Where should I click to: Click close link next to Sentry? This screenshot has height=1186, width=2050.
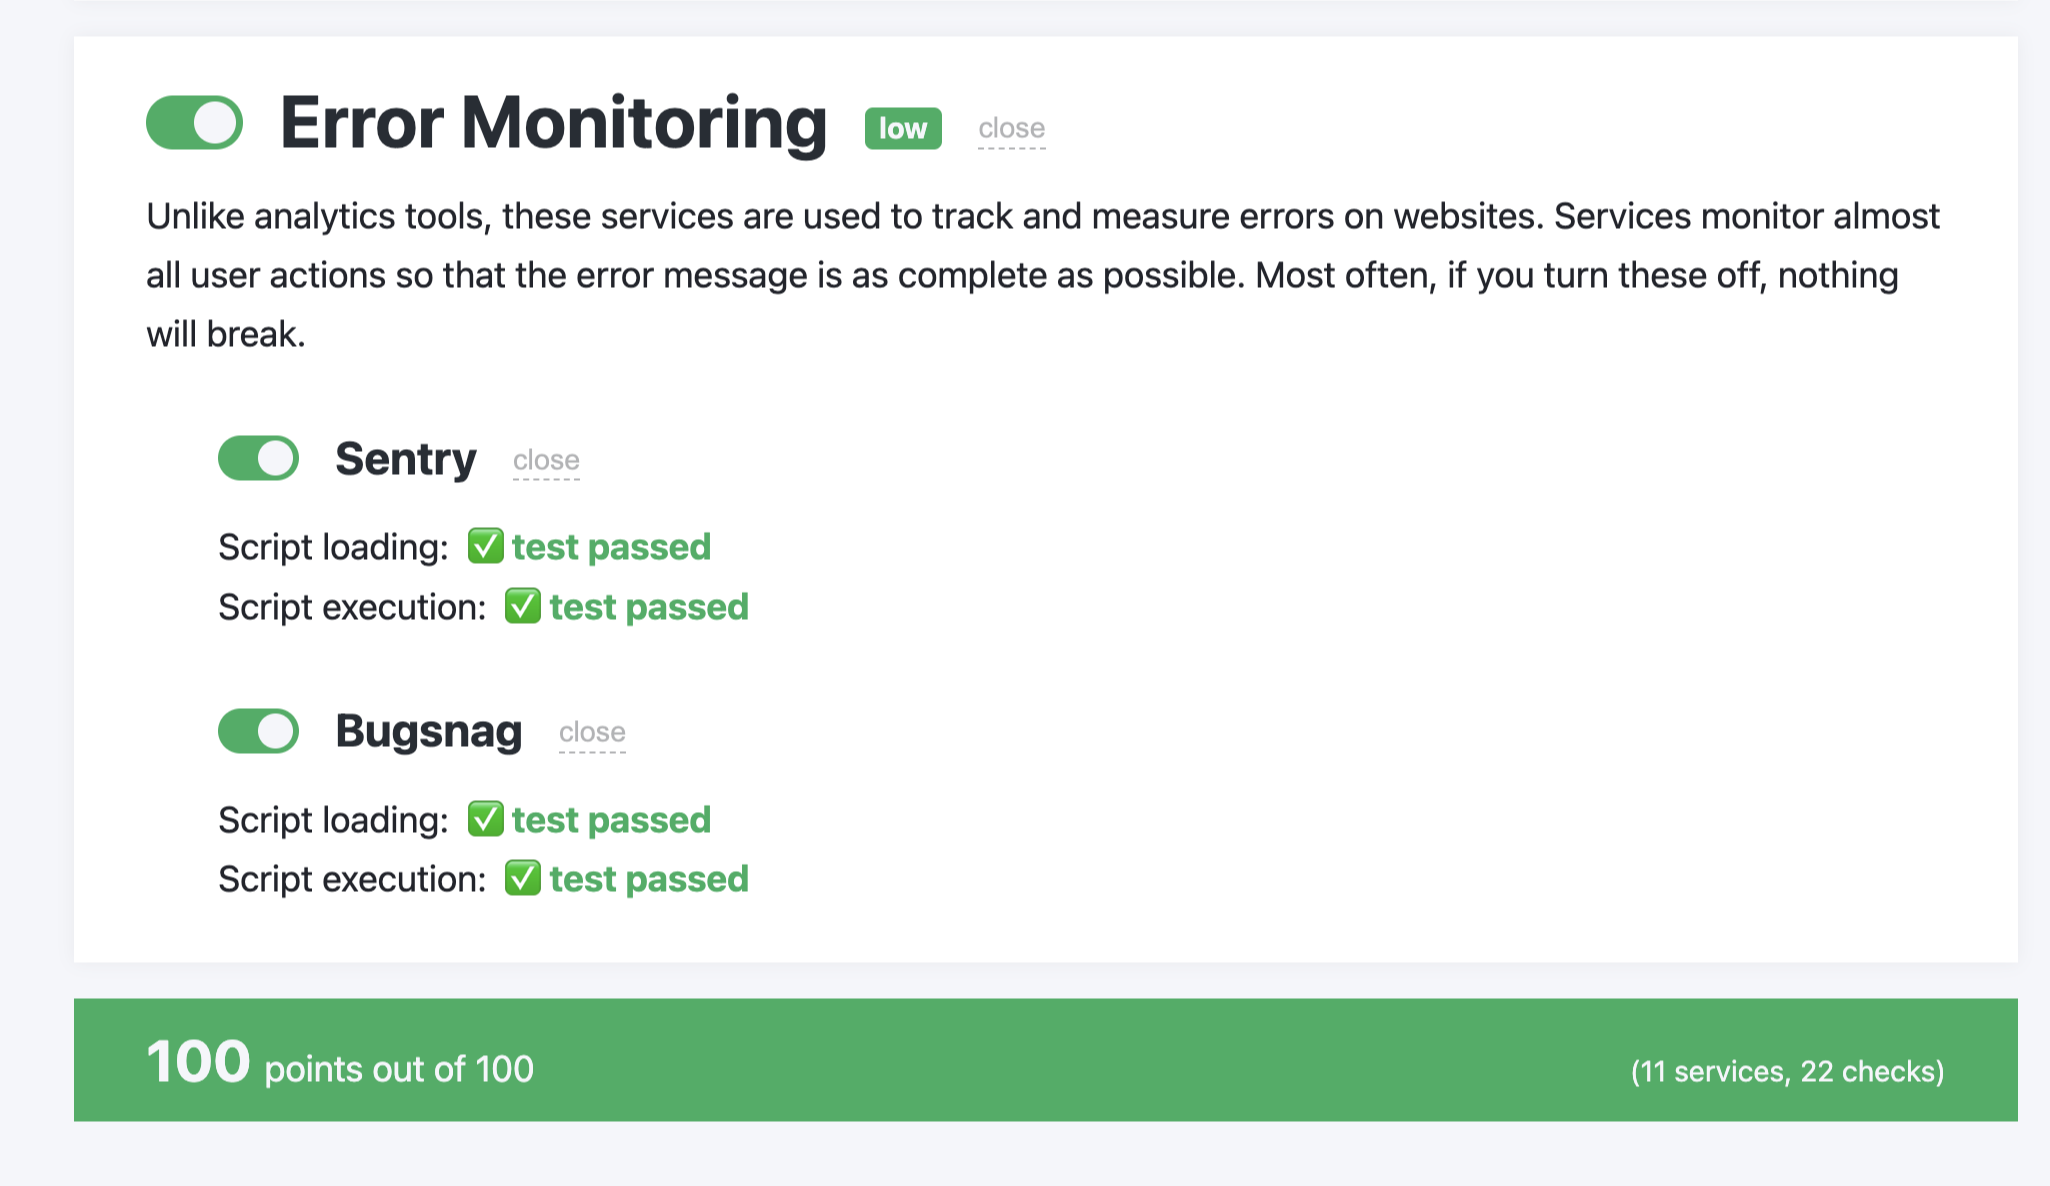point(546,460)
